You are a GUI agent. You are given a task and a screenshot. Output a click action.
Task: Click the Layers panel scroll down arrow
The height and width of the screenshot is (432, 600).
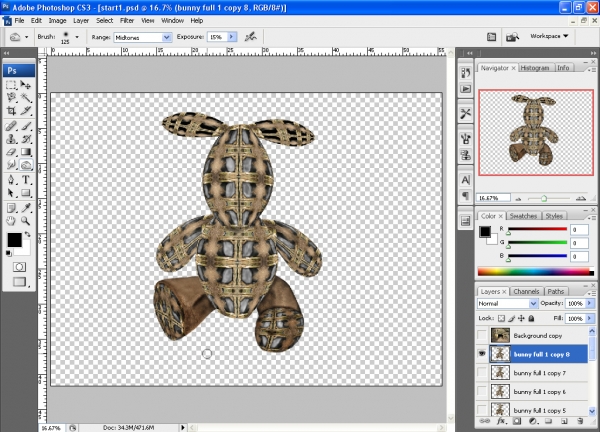592,411
